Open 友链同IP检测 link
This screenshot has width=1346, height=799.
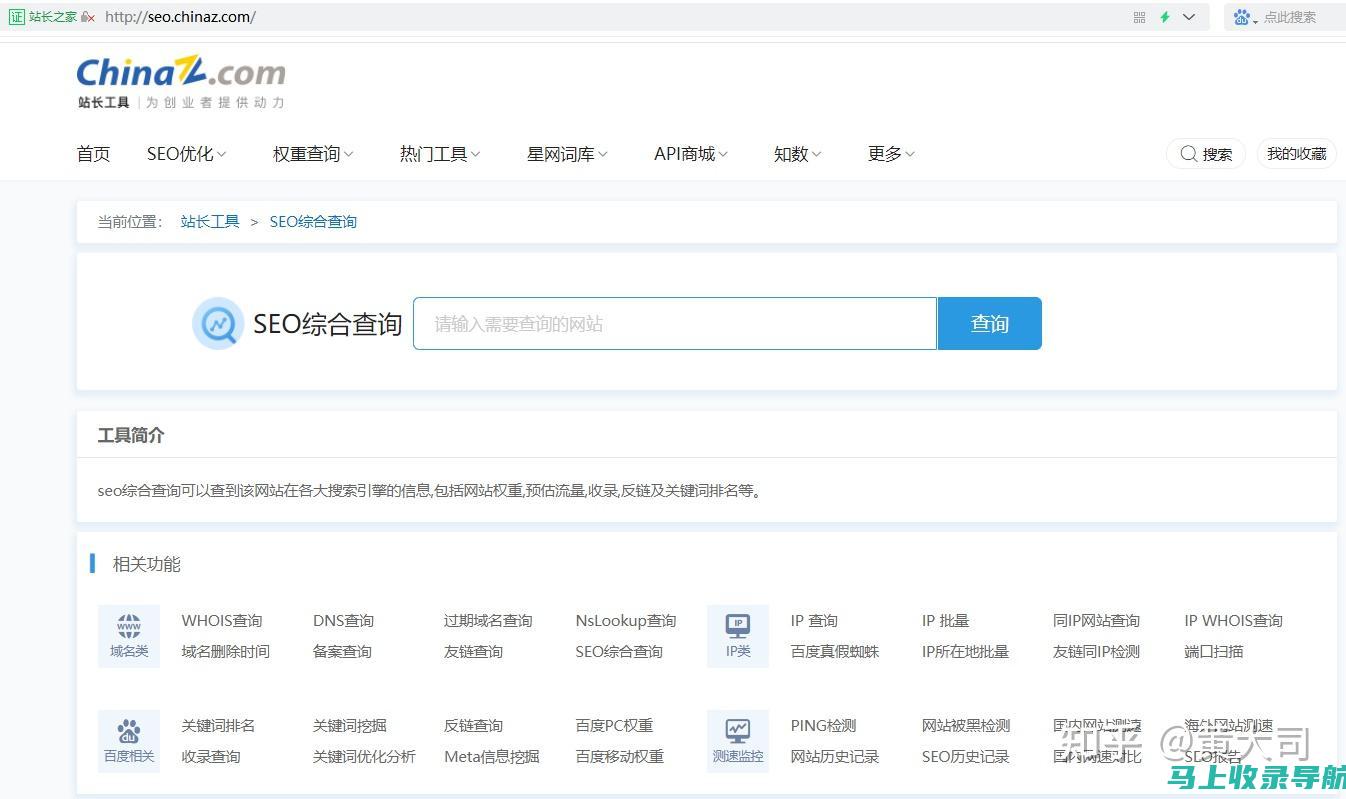coord(1096,652)
